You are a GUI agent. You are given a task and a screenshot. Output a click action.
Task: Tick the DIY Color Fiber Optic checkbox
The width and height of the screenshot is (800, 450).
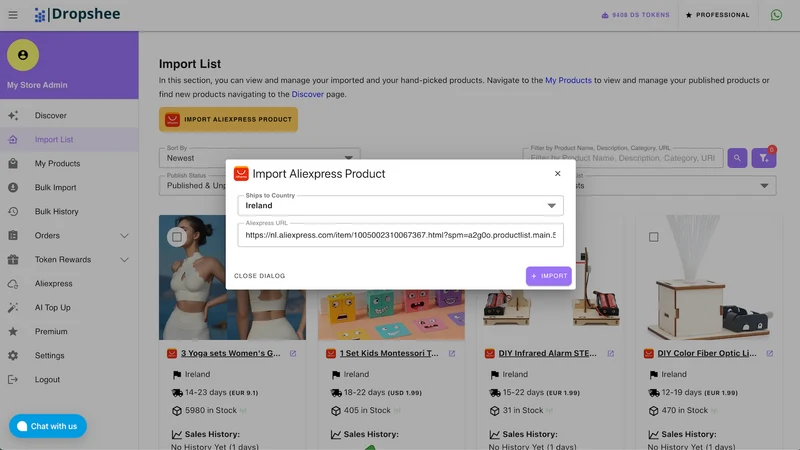pyautogui.click(x=654, y=237)
